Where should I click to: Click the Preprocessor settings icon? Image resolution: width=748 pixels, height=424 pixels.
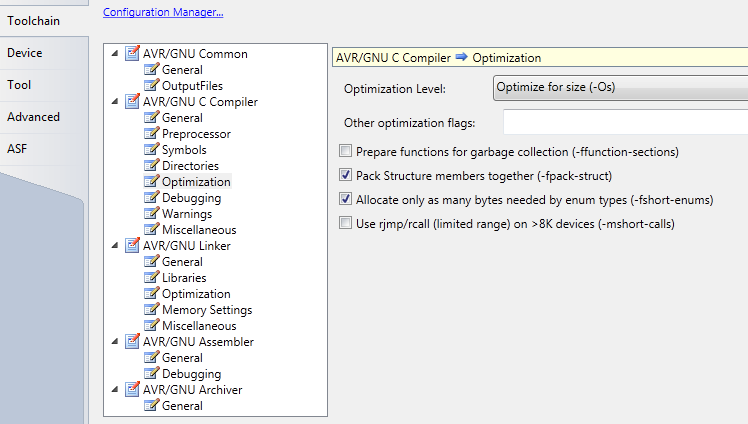151,133
